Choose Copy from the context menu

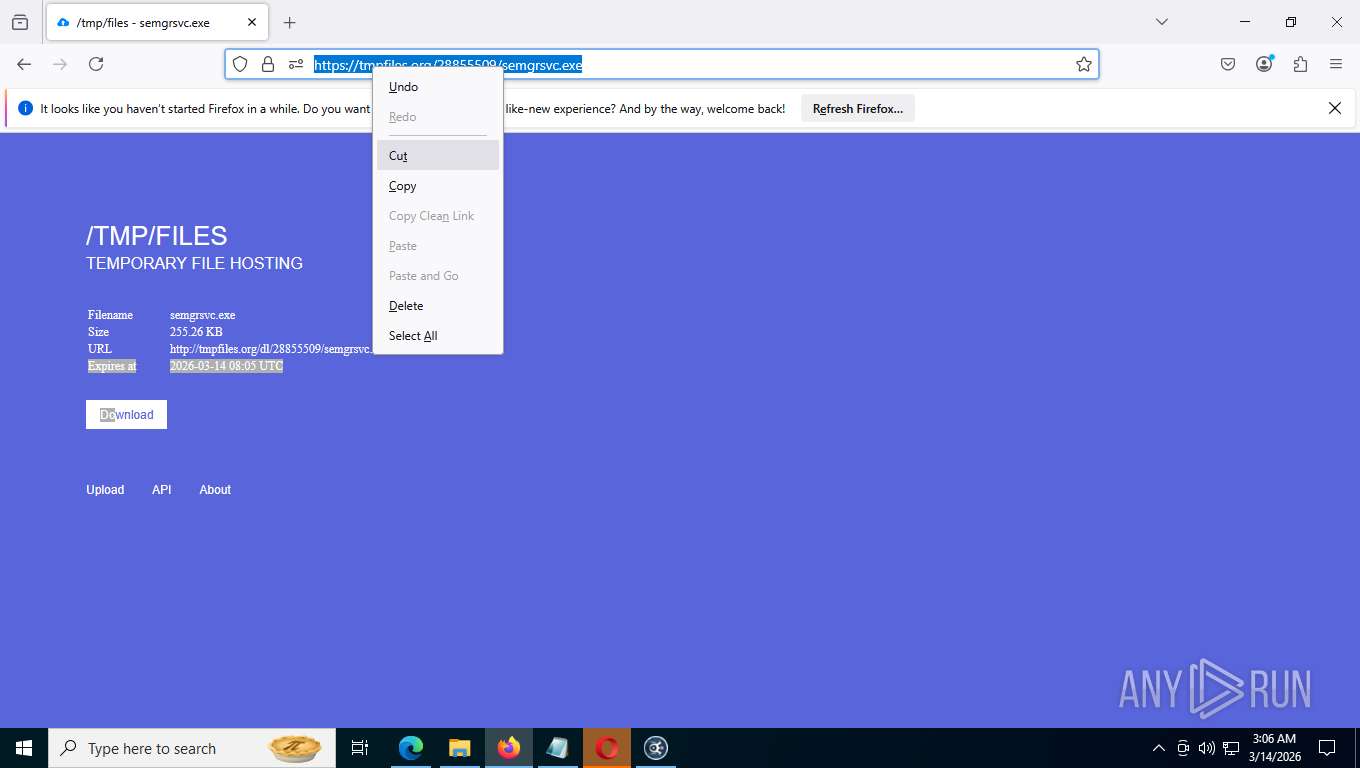(438, 186)
